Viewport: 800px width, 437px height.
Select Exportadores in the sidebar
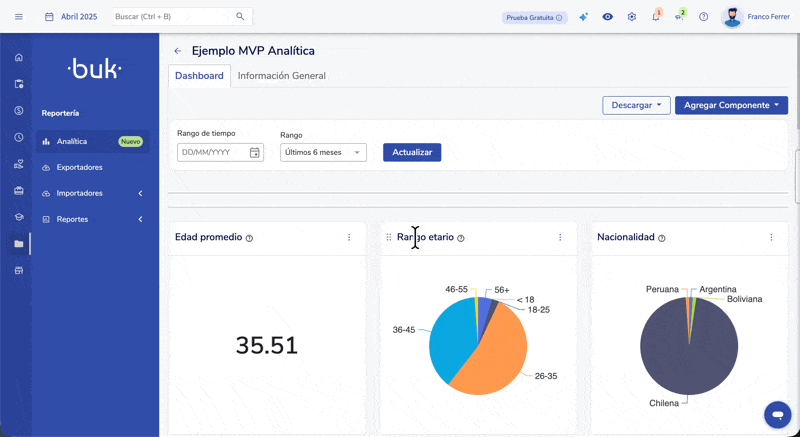[x=79, y=167]
